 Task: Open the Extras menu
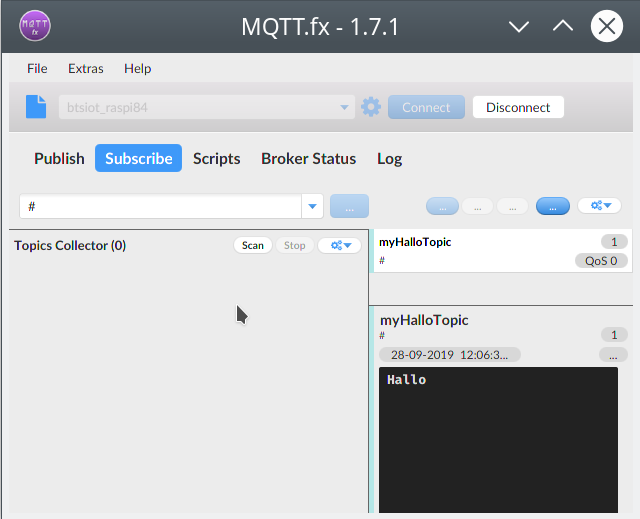pyautogui.click(x=85, y=69)
